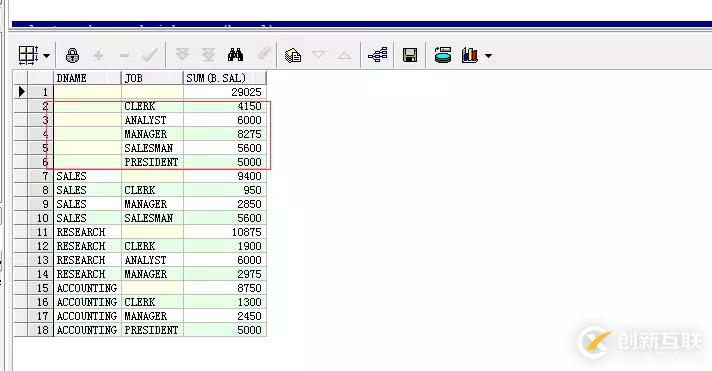Select row 7 by its row number
Image resolution: width=712 pixels, height=371 pixels.
[x=40, y=176]
